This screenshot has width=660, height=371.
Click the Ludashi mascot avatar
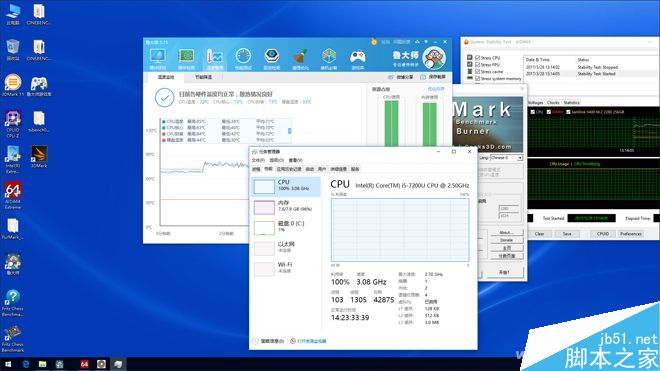point(434,58)
